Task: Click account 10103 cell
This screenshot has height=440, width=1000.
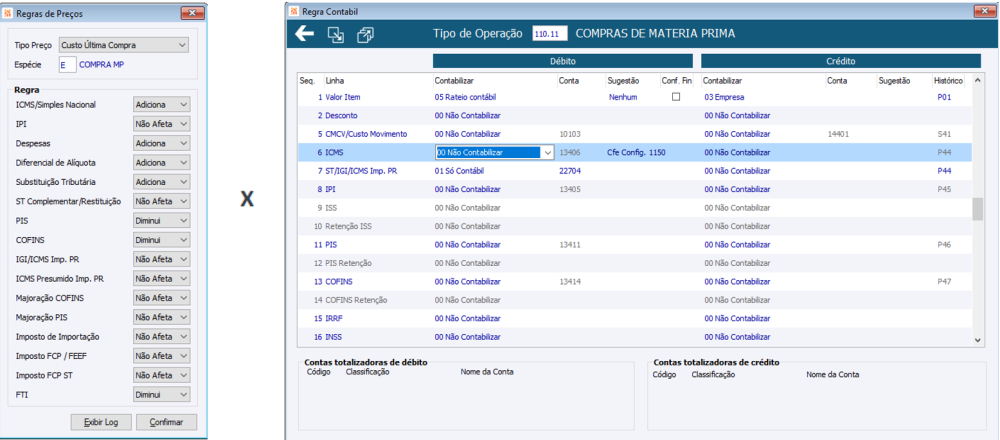Action: click(x=570, y=134)
